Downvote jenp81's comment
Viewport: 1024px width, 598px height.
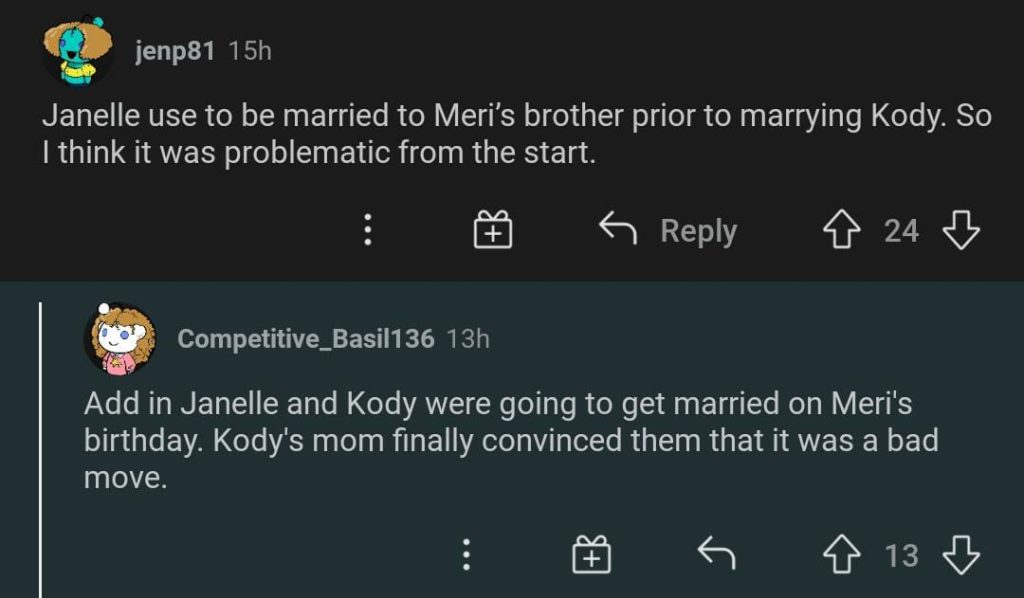tap(961, 231)
